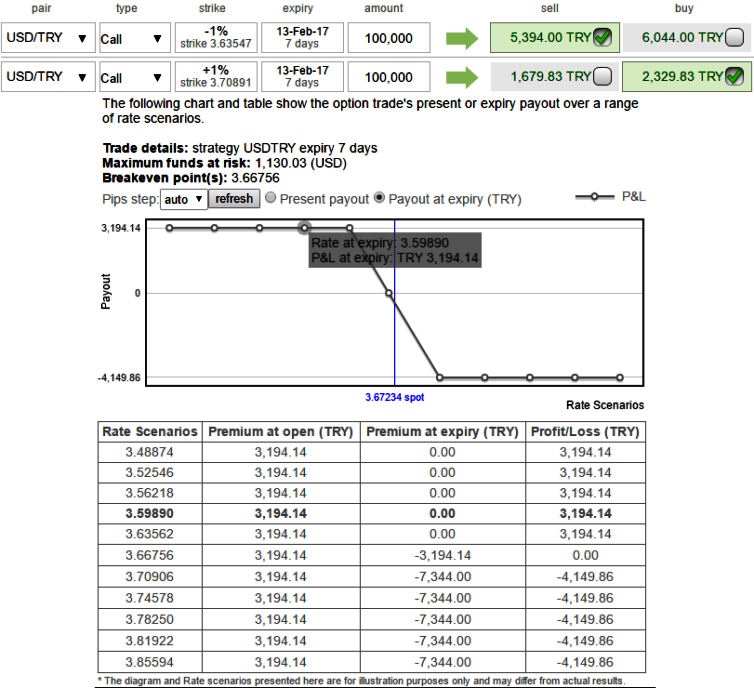Viewport: 754px width, 688px height.
Task: Open the second row 13-Feb-17 expiry field
Action: [302, 76]
